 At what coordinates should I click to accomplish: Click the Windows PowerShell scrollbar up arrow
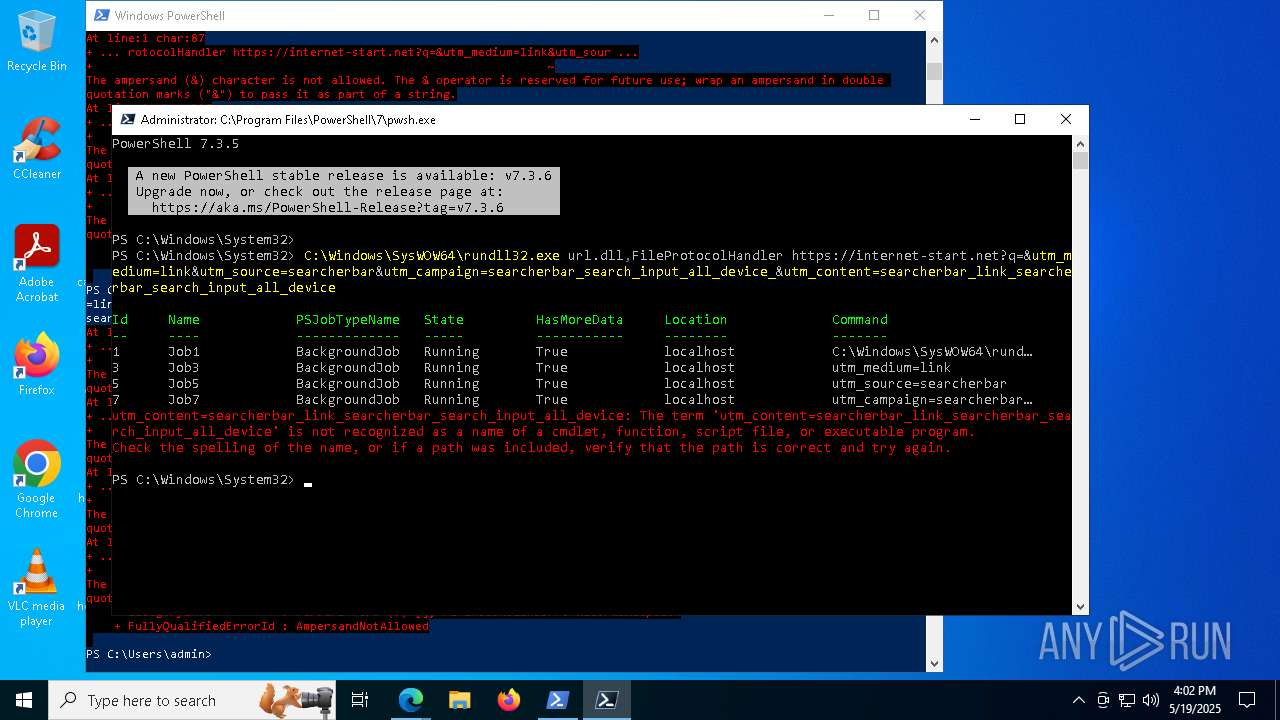pyautogui.click(x=934, y=40)
